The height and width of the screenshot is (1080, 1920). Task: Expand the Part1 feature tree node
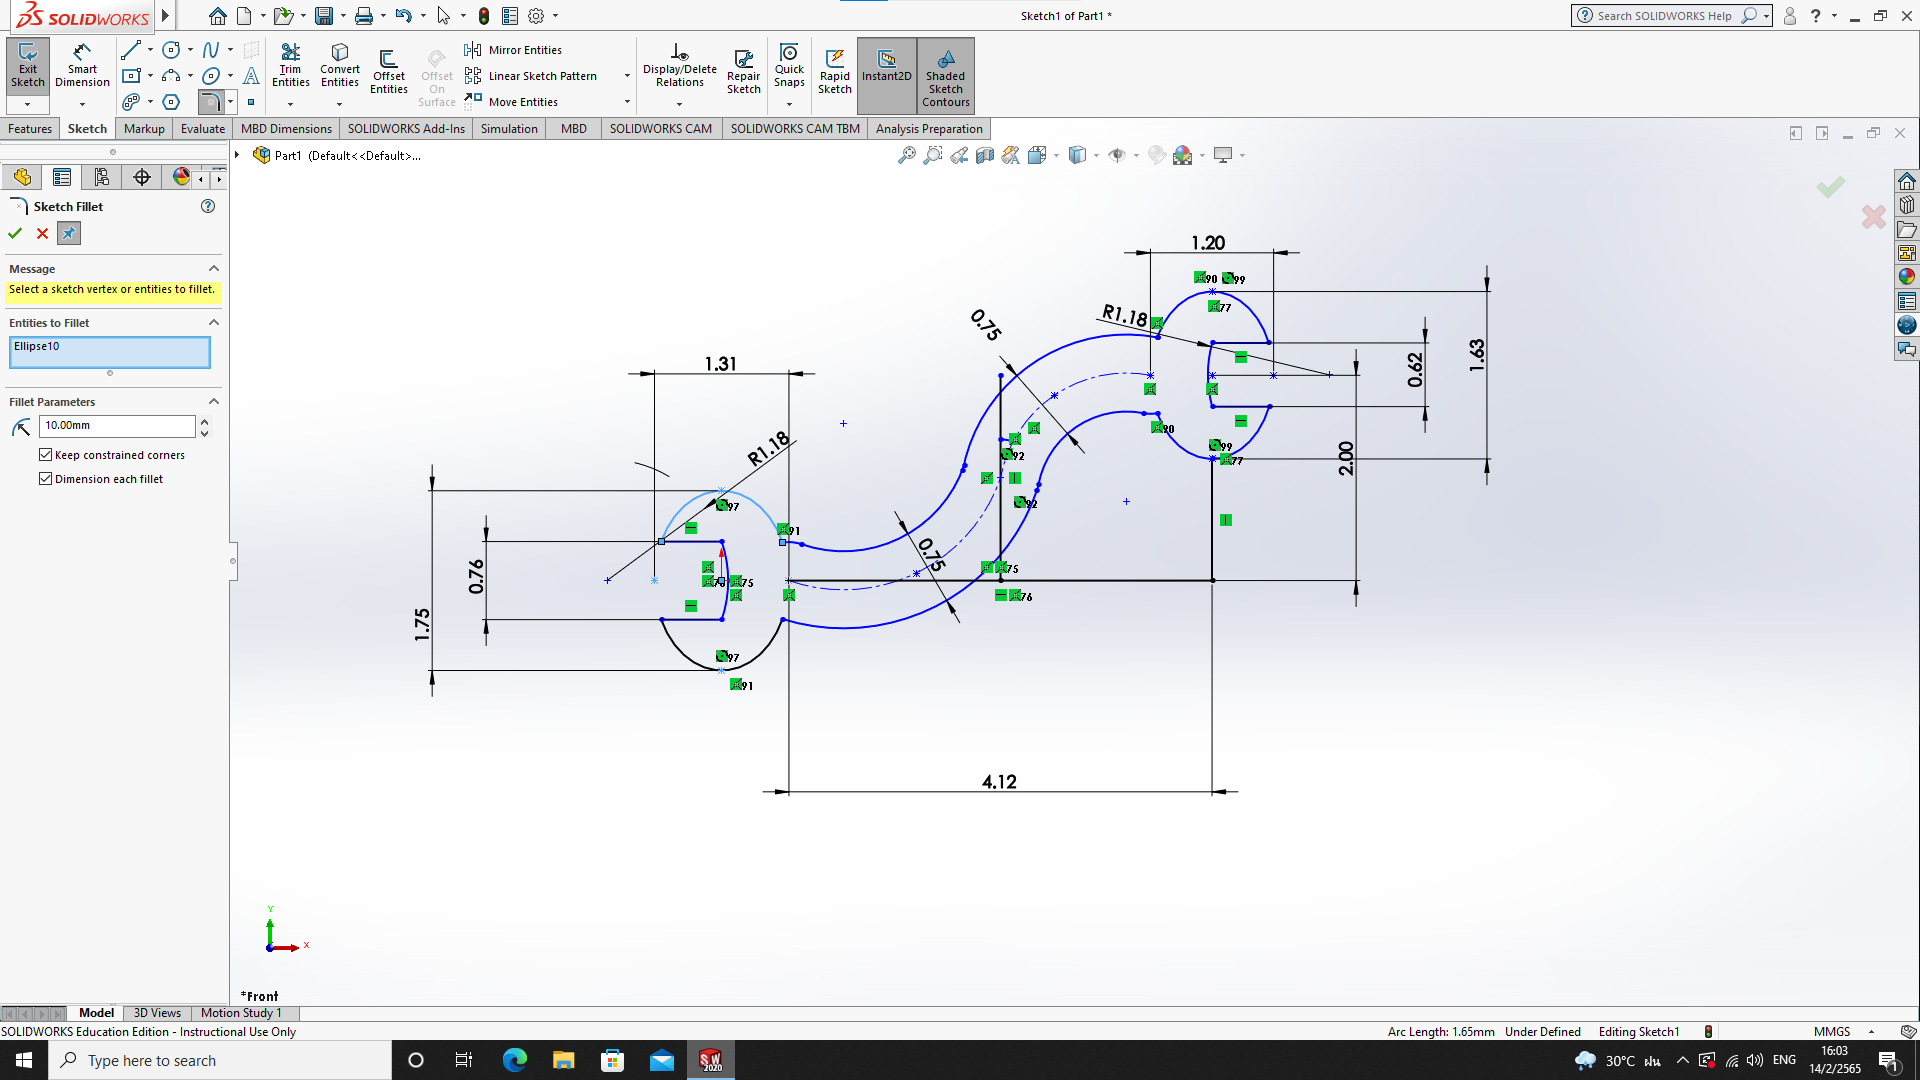click(237, 155)
